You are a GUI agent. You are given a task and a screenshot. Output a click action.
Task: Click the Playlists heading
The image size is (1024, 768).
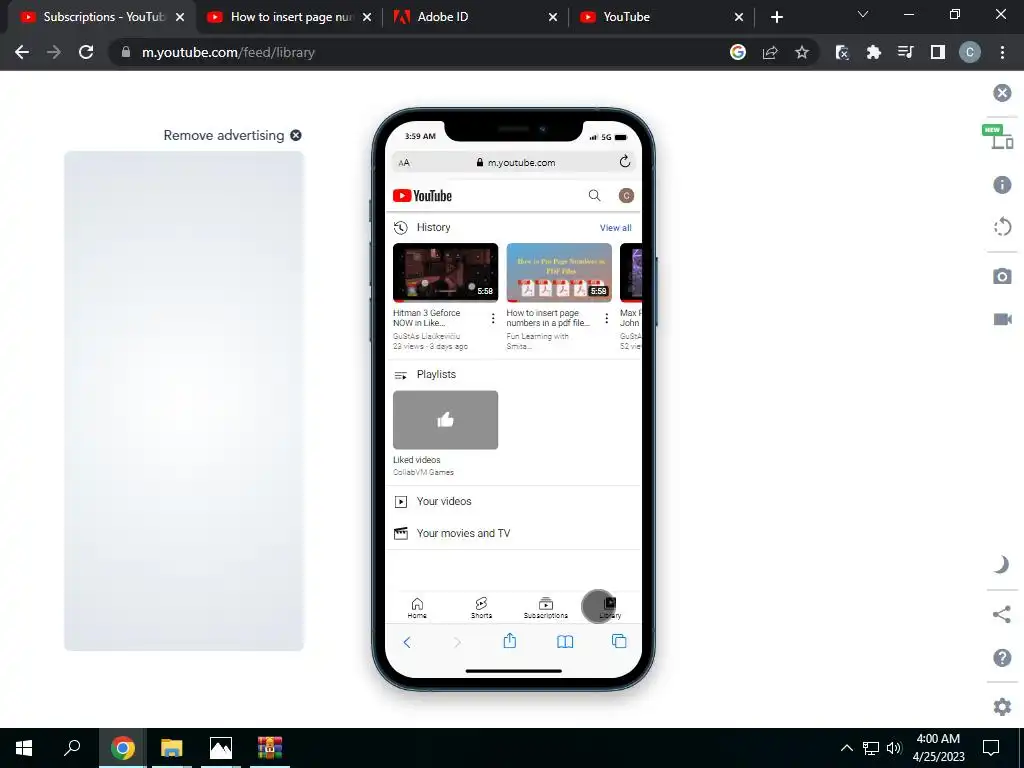[436, 374]
